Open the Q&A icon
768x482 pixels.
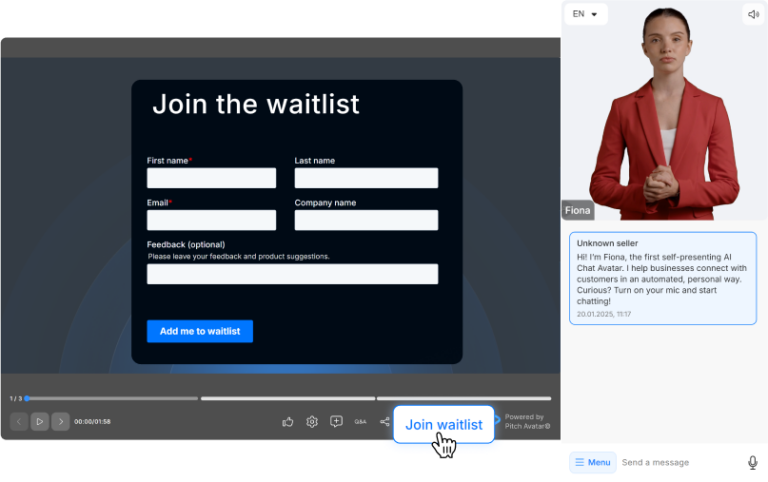[360, 422]
